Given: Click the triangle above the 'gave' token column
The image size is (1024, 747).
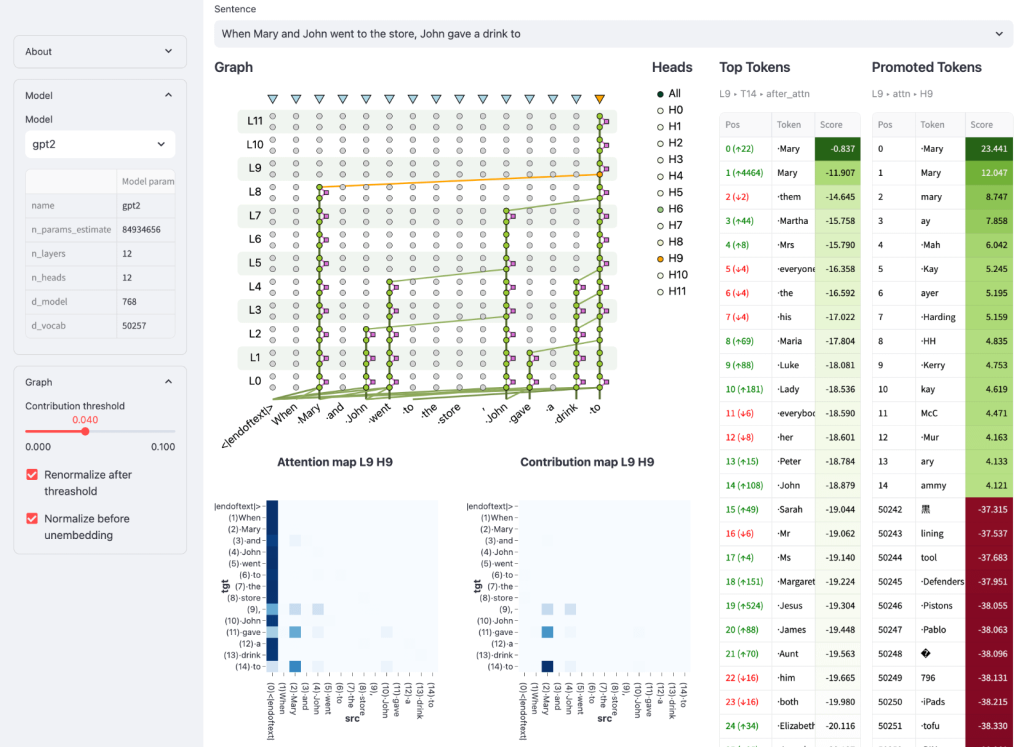Looking at the screenshot, I should click(x=530, y=99).
